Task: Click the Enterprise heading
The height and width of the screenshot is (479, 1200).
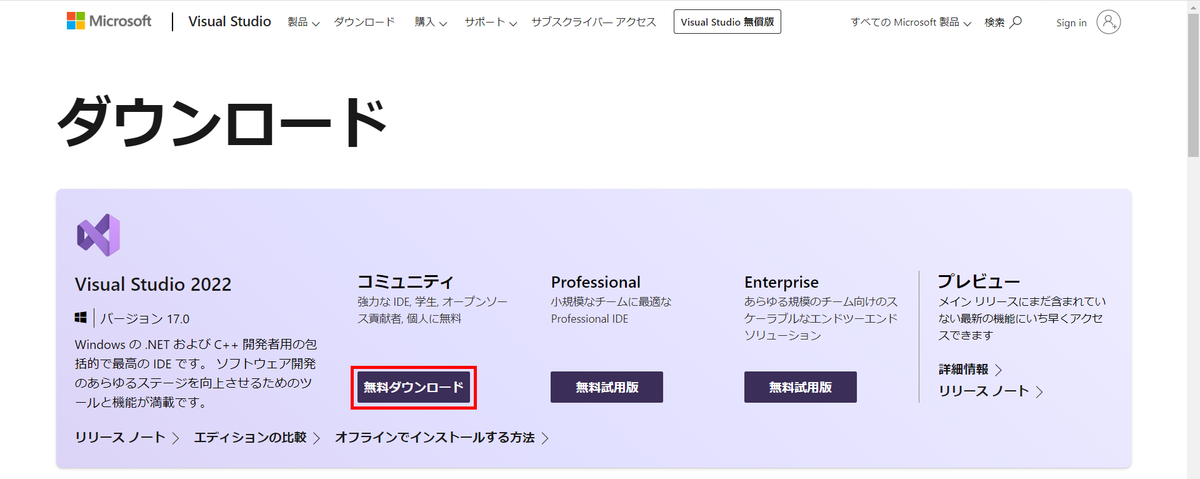Action: (782, 282)
